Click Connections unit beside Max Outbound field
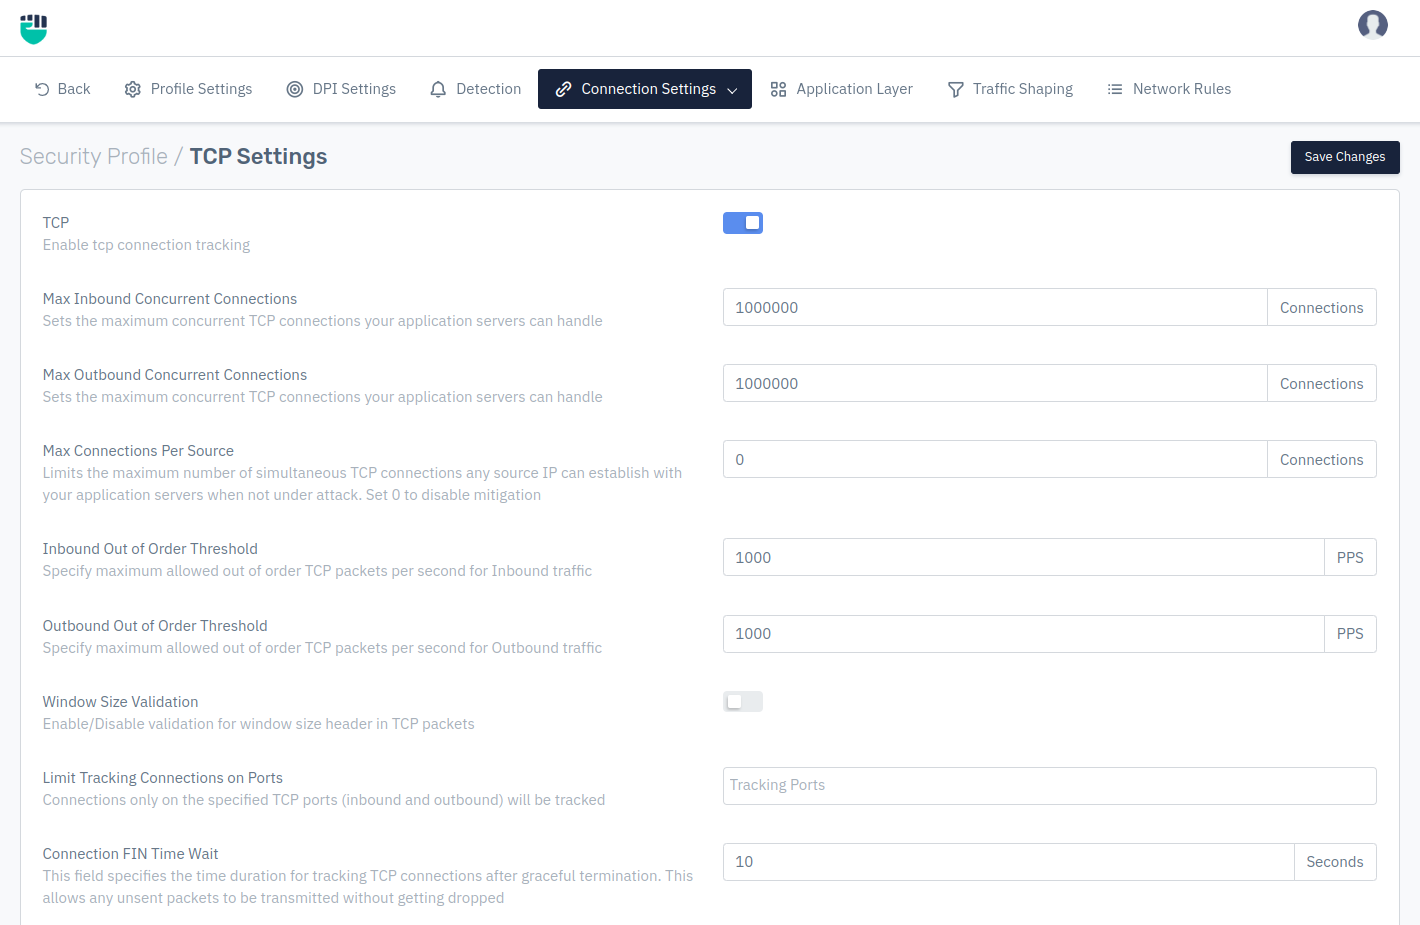The image size is (1420, 925). click(x=1321, y=383)
